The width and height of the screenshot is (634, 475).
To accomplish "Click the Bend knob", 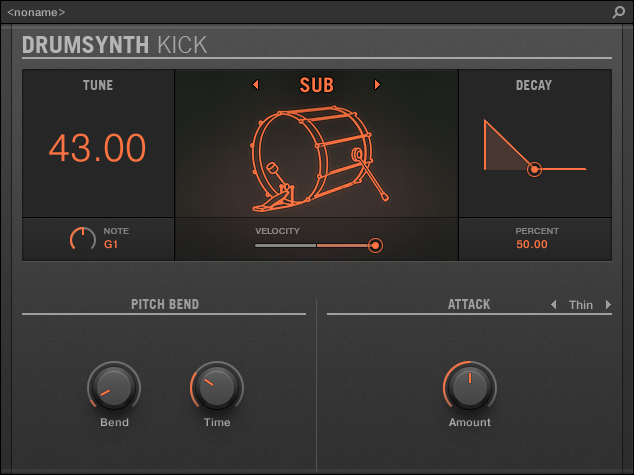I will [x=113, y=386].
